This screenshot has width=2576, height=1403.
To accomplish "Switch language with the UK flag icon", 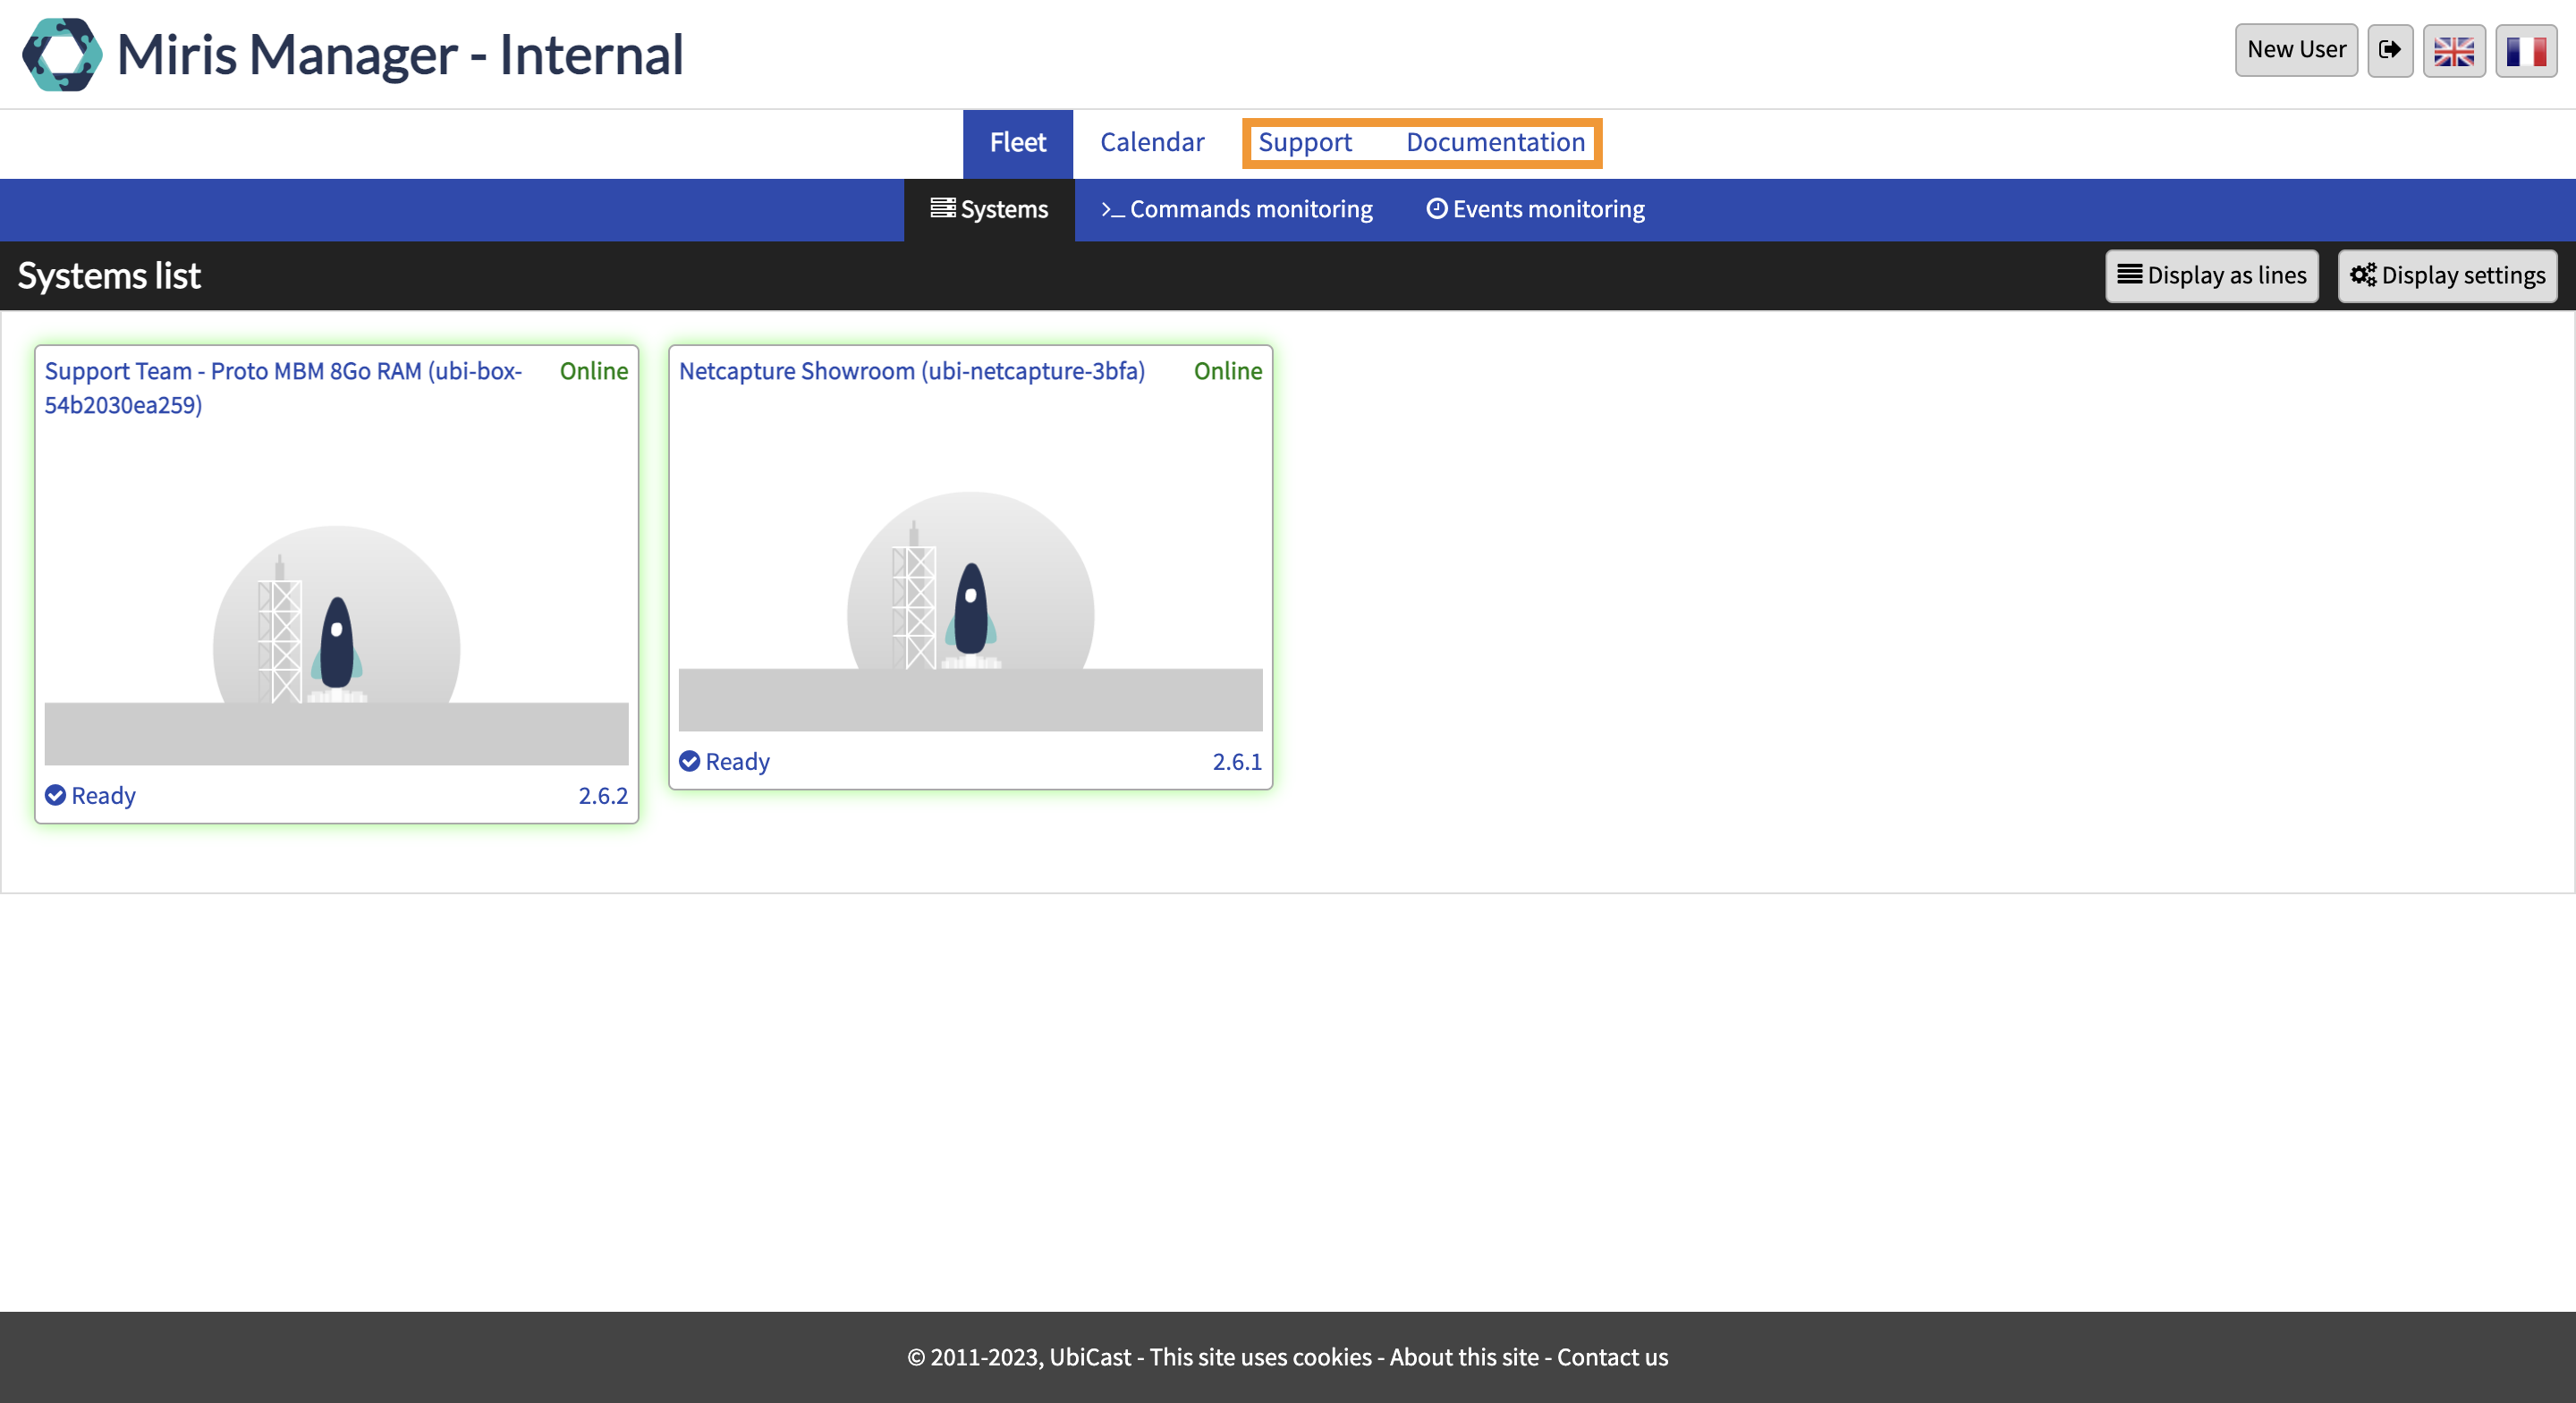I will point(2454,50).
